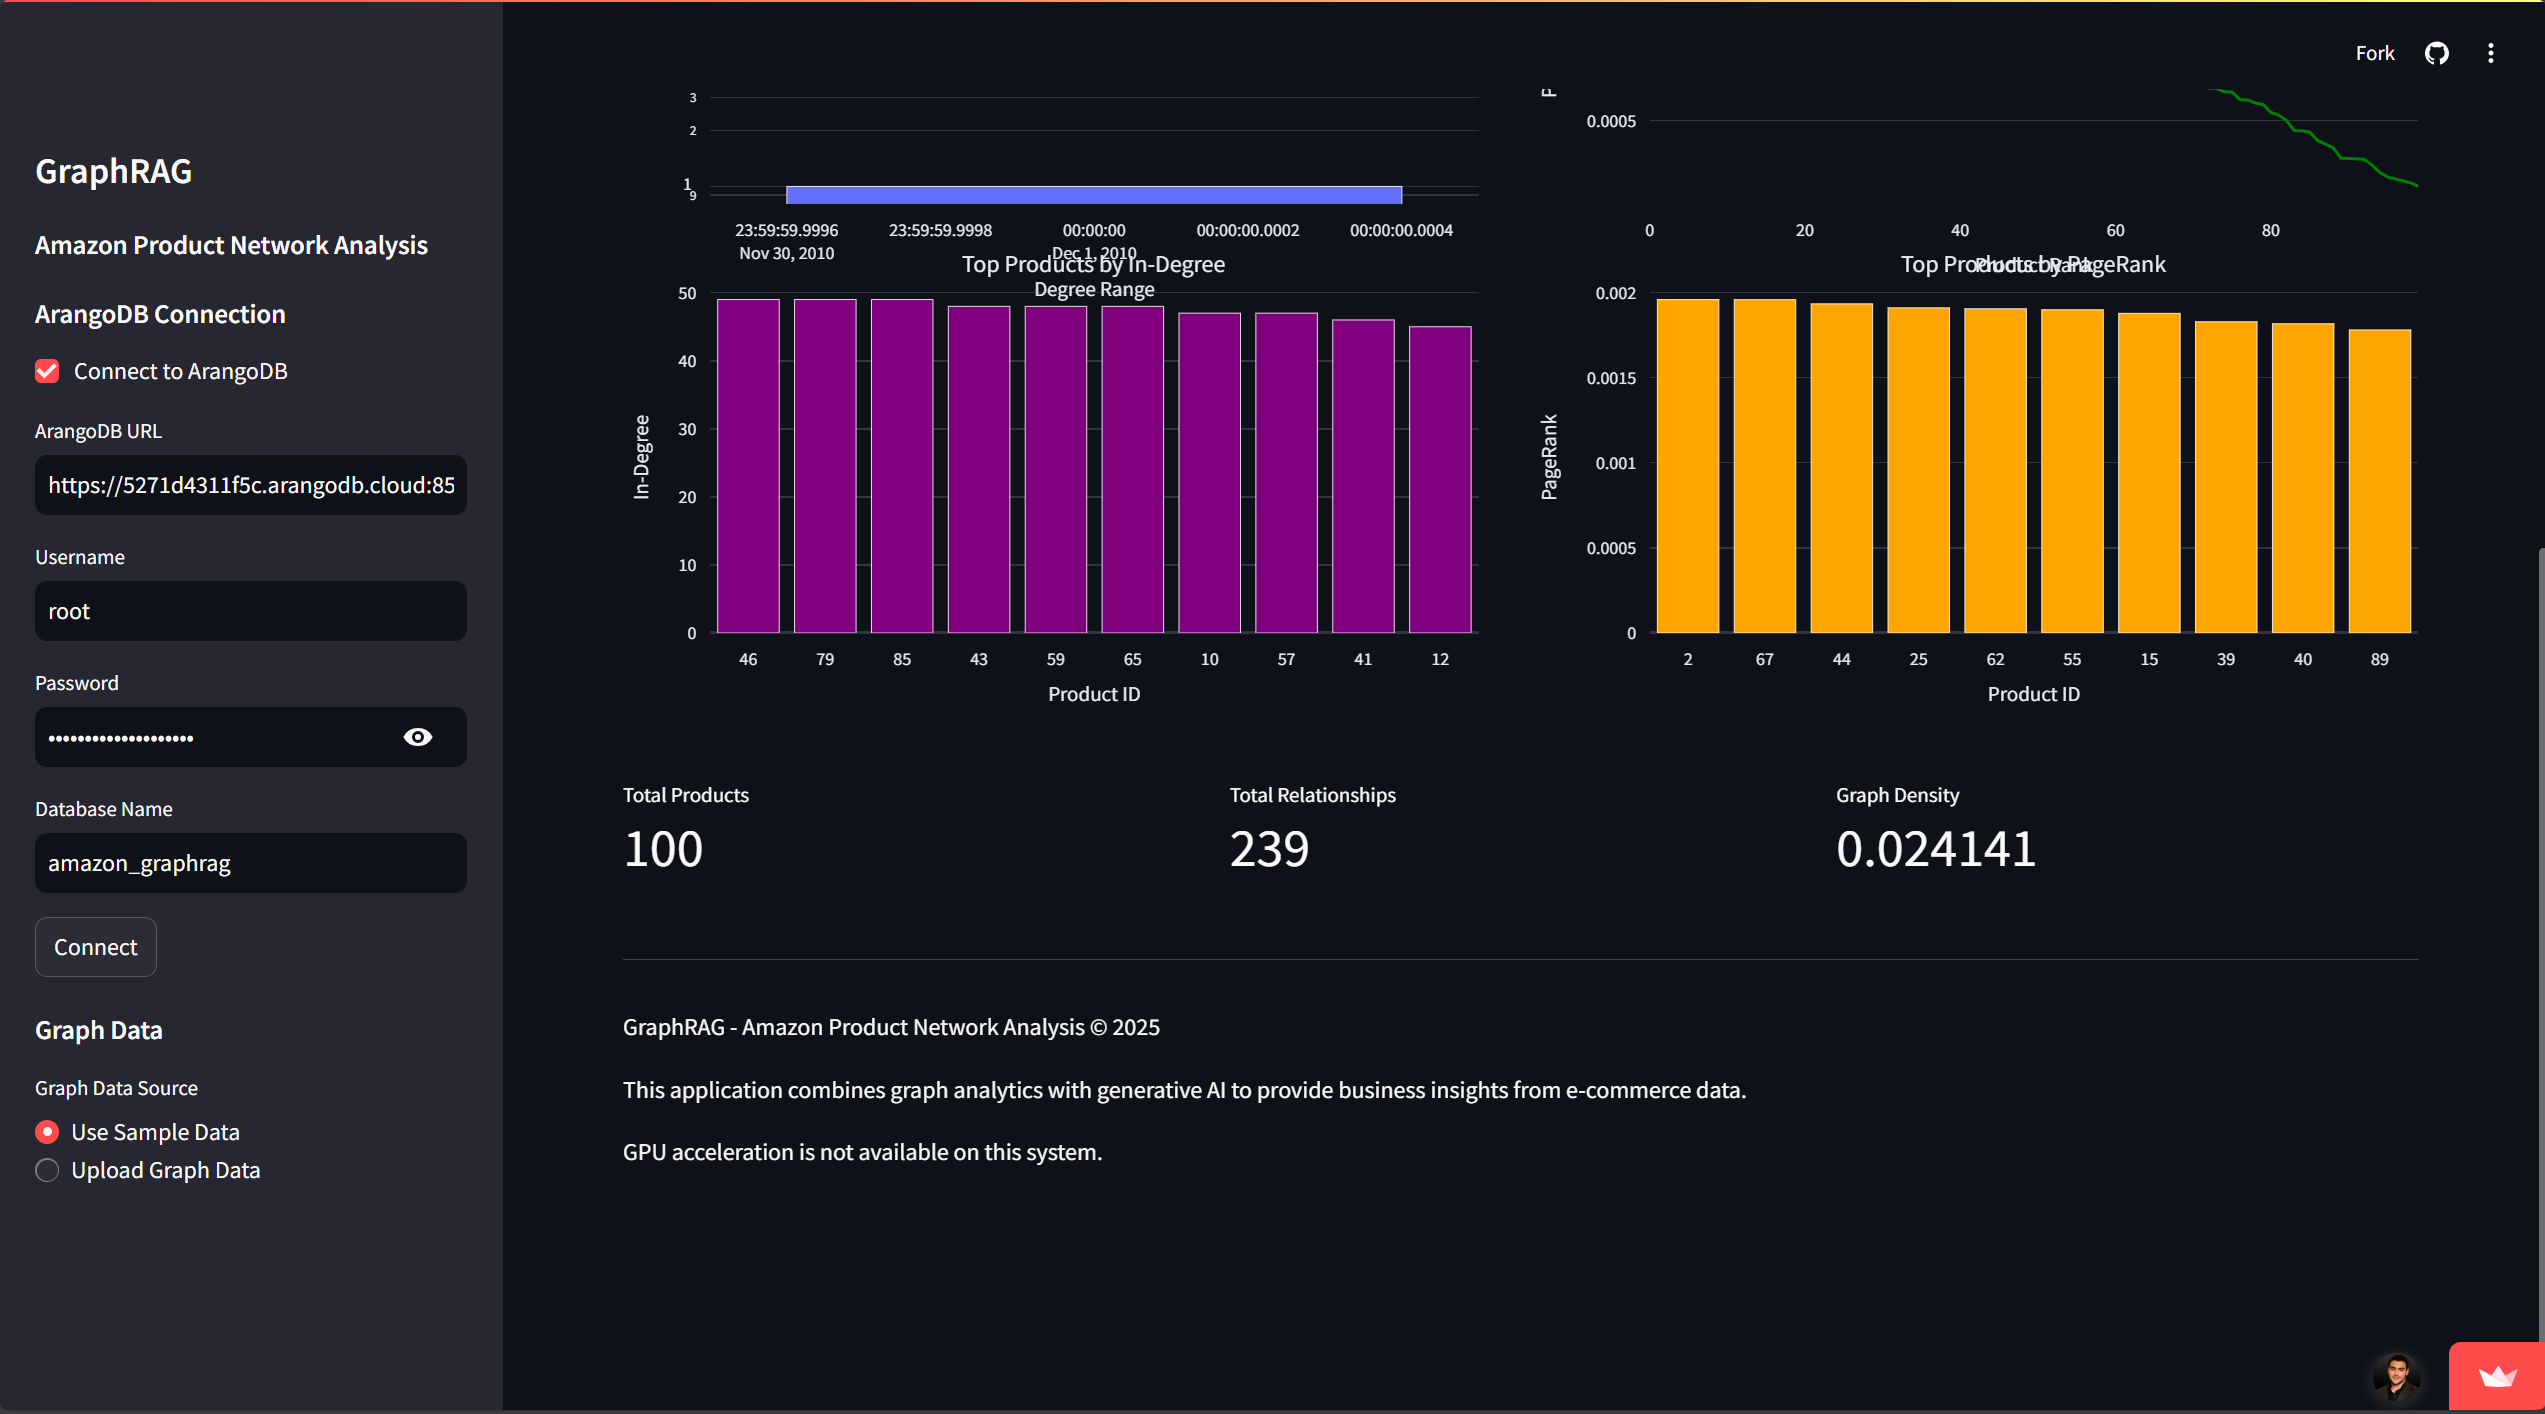Open the creator profile avatar
This screenshot has width=2545, height=1414.
pyautogui.click(x=2396, y=1377)
